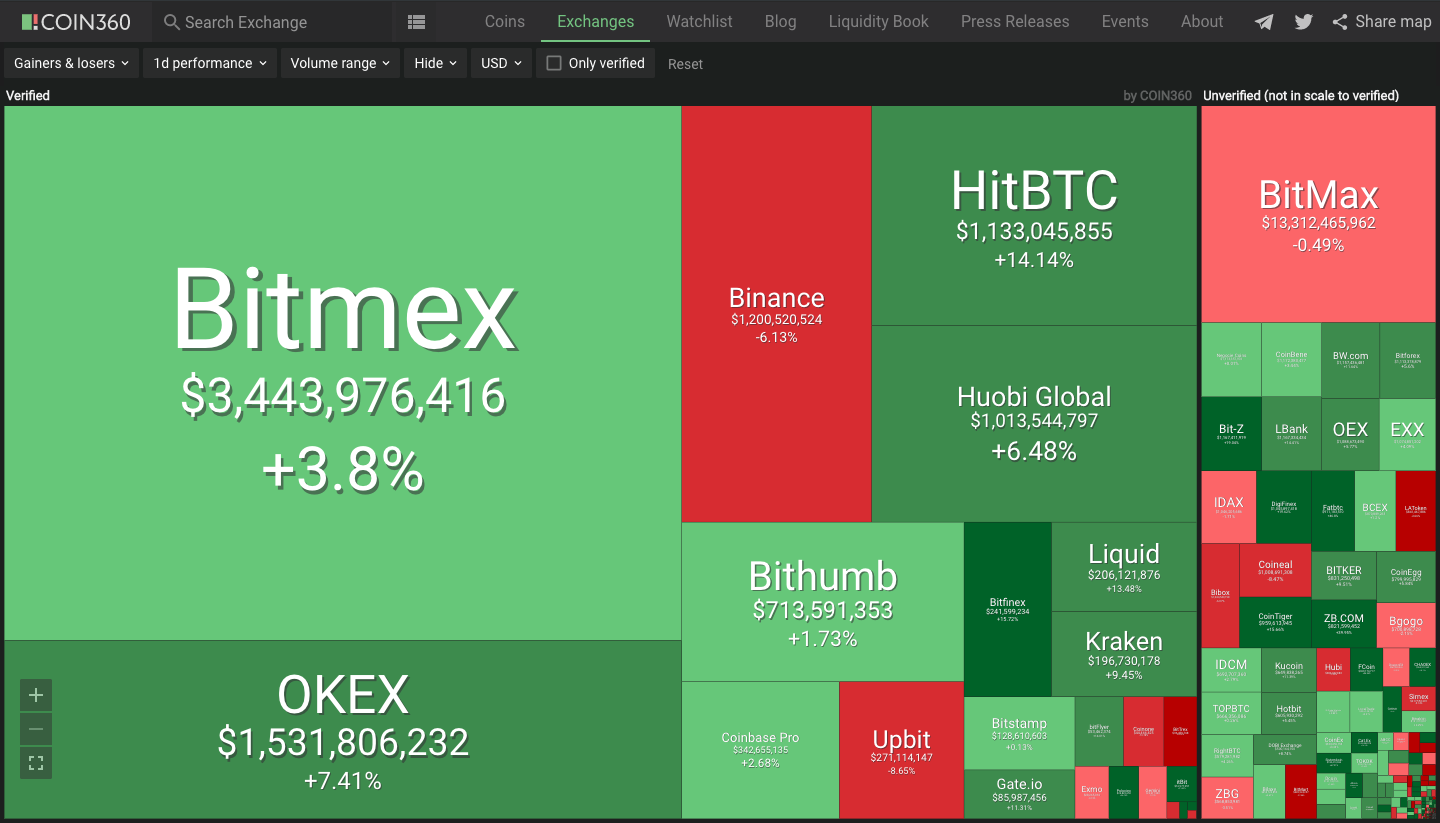1440x823 pixels.
Task: Select the IDCM tile
Action: point(1231,670)
